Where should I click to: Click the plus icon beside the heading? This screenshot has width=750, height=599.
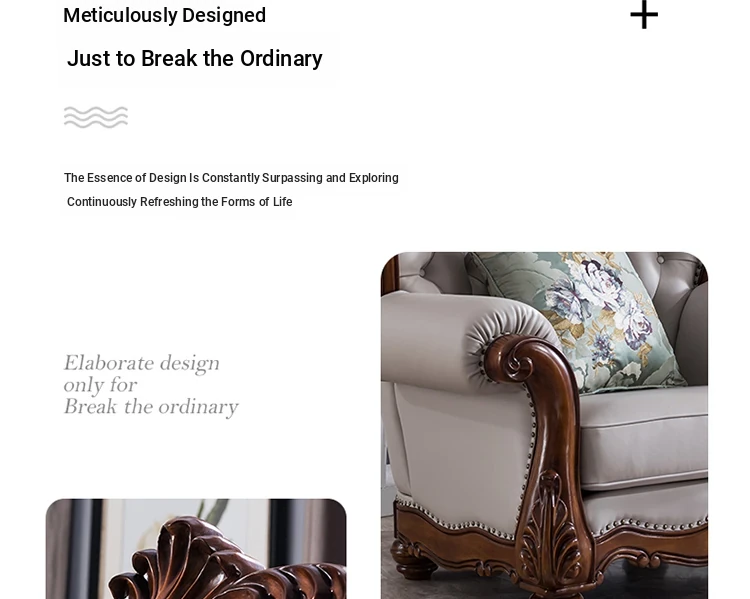point(644,15)
